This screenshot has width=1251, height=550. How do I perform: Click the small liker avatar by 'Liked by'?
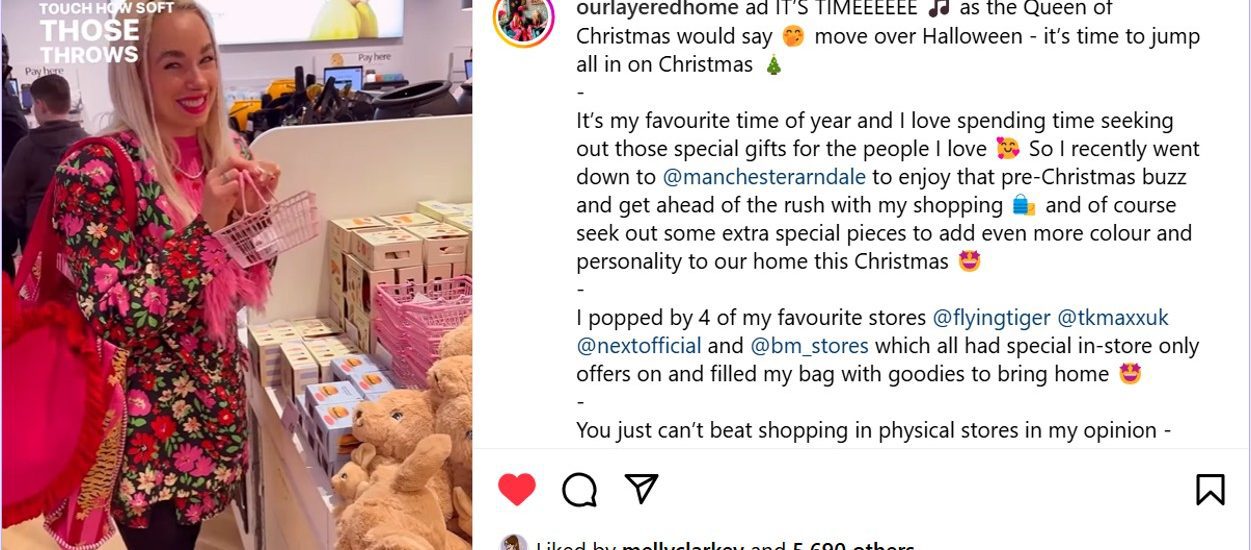(513, 543)
